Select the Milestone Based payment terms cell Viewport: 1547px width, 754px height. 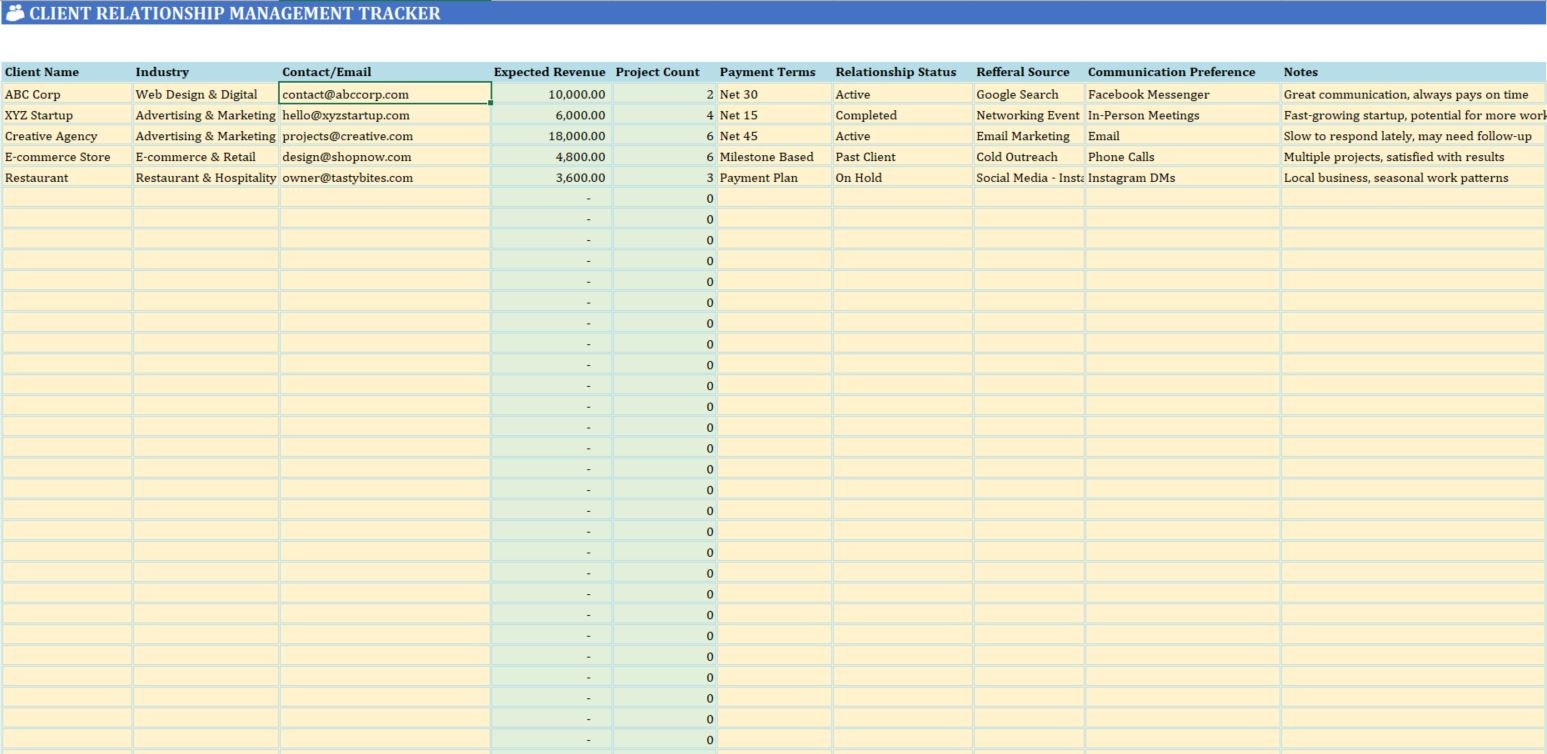coord(765,156)
